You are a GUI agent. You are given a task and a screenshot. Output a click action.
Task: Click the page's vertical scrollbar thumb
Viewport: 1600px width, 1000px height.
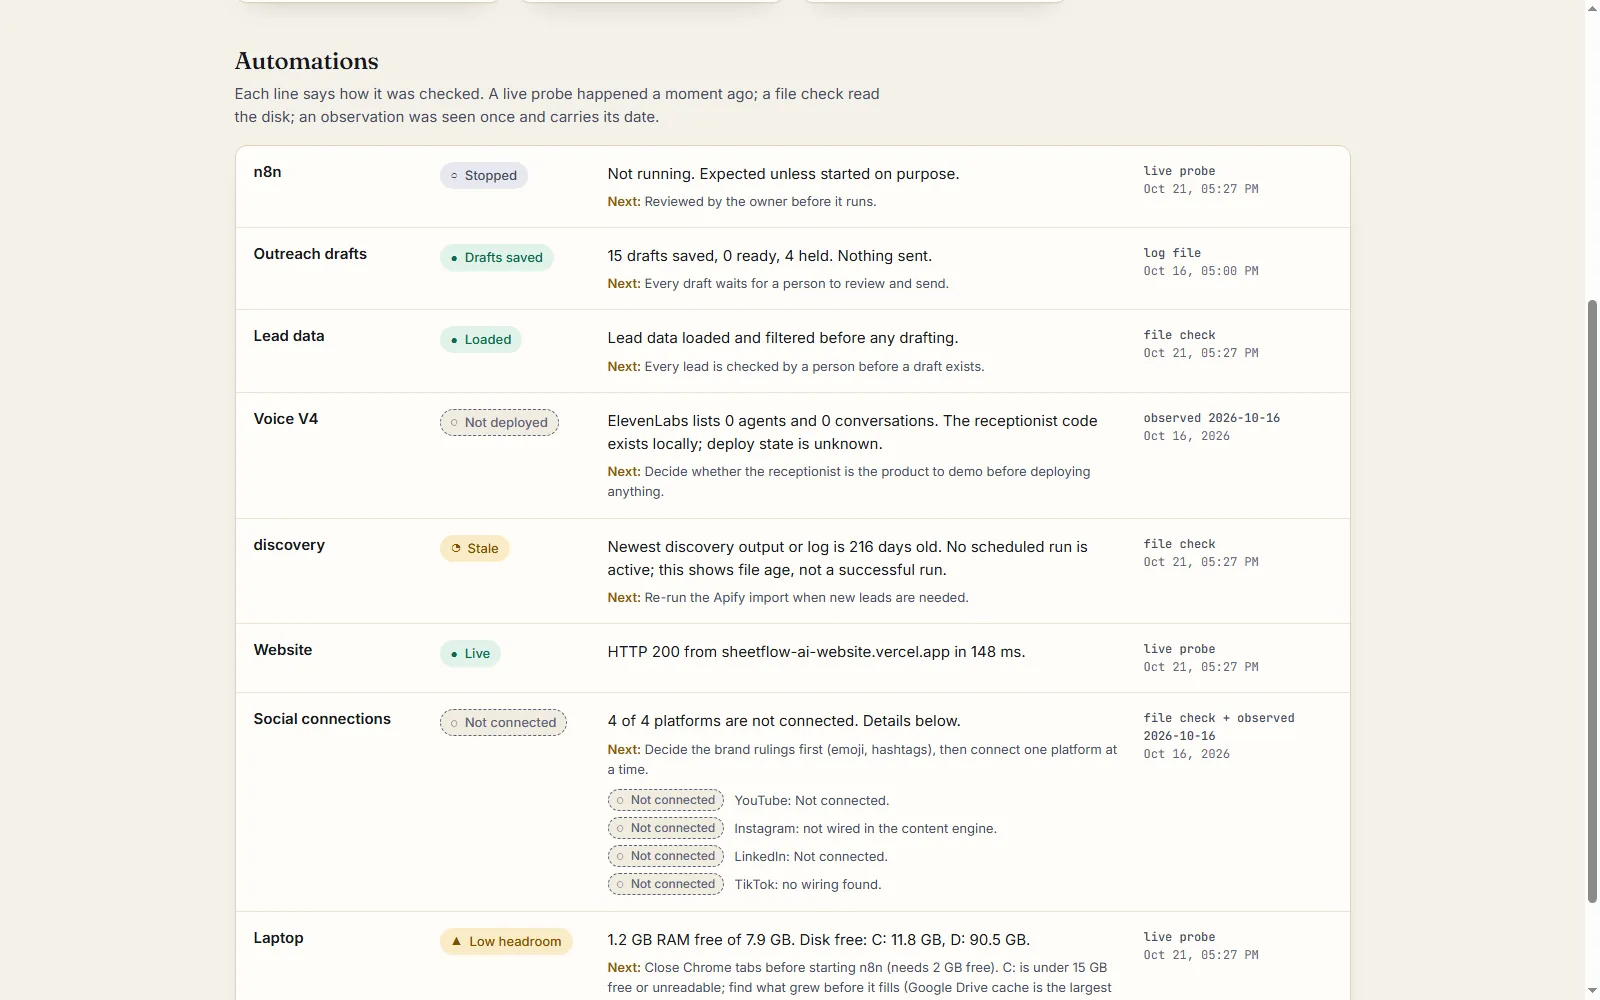(1592, 600)
